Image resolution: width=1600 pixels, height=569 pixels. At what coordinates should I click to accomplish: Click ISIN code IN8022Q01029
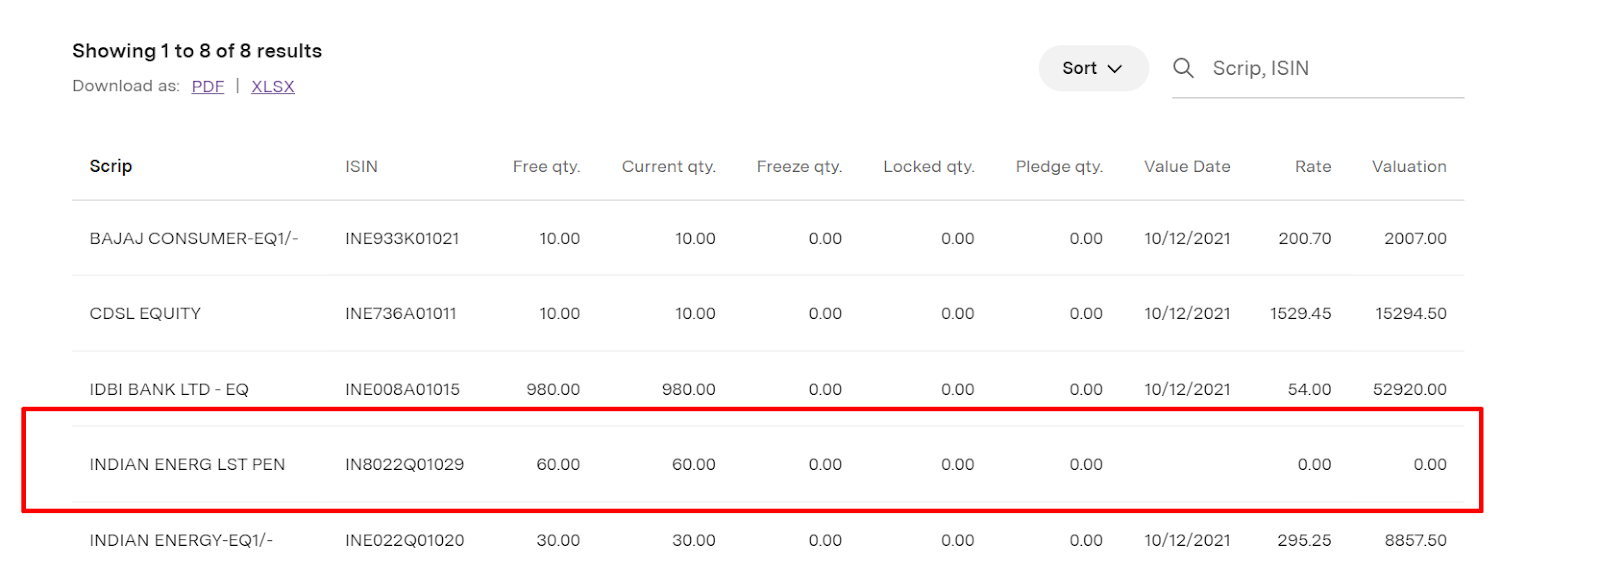[x=405, y=464]
